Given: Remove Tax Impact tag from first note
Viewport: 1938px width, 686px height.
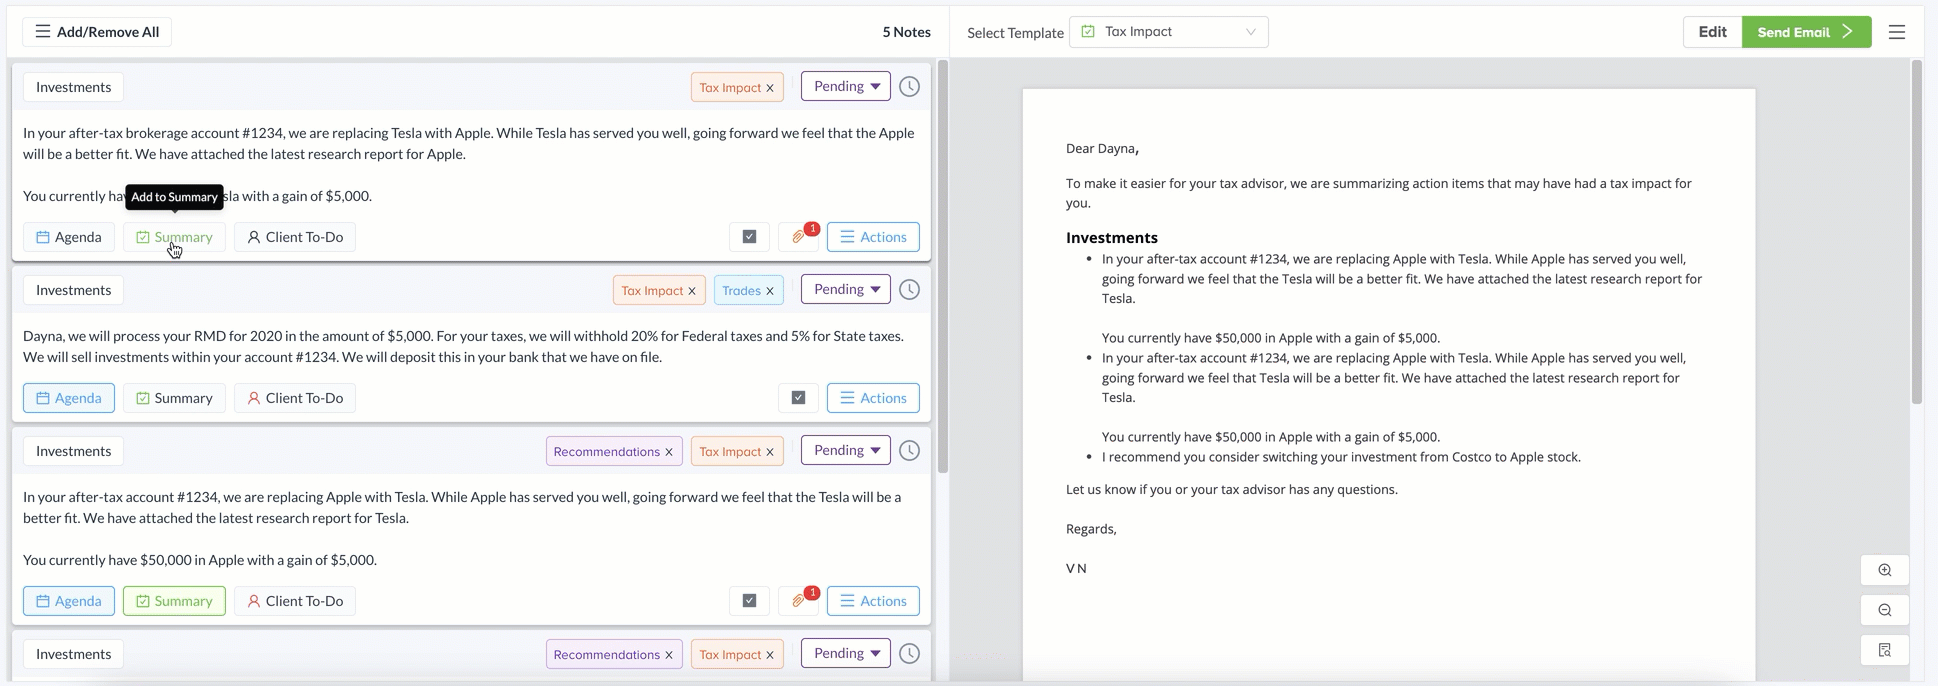Looking at the screenshot, I should pyautogui.click(x=770, y=88).
